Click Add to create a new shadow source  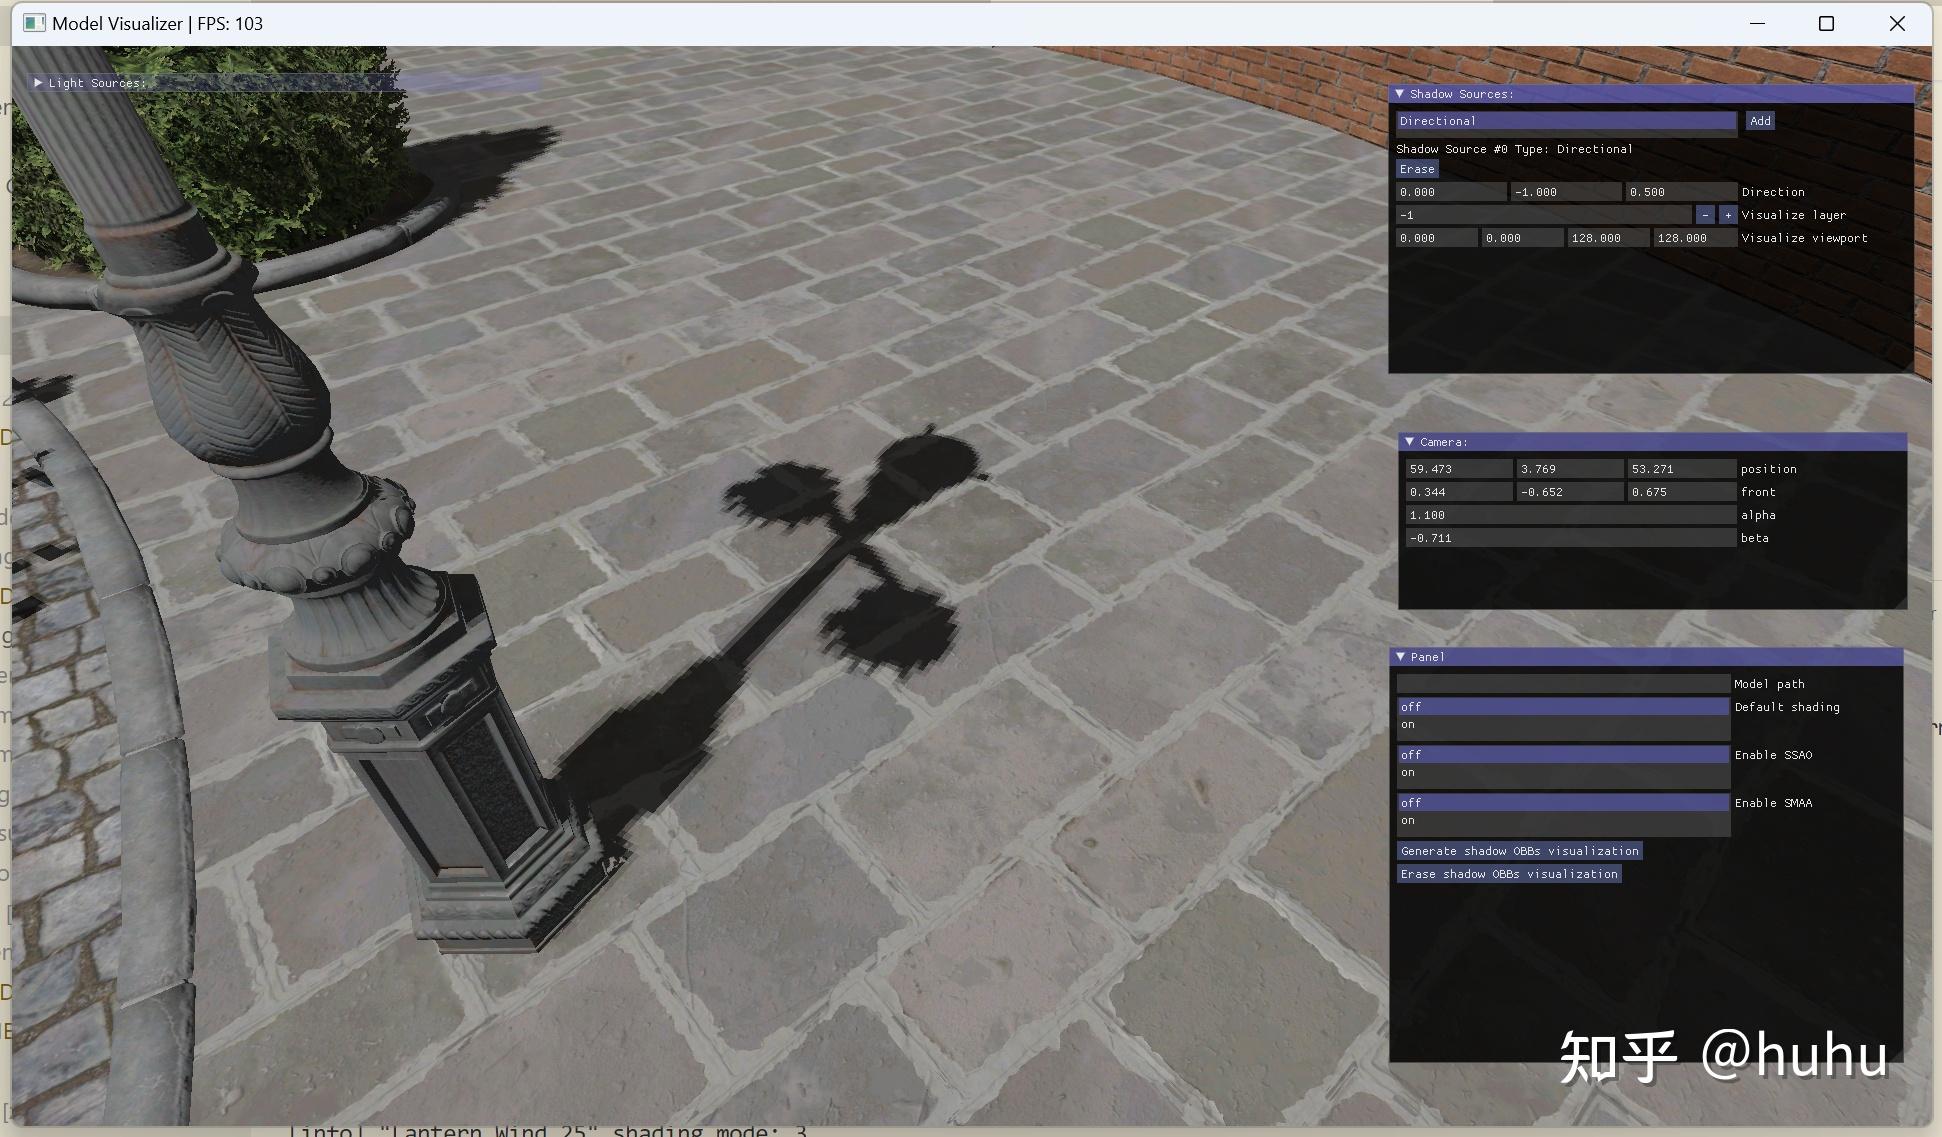pos(1760,120)
